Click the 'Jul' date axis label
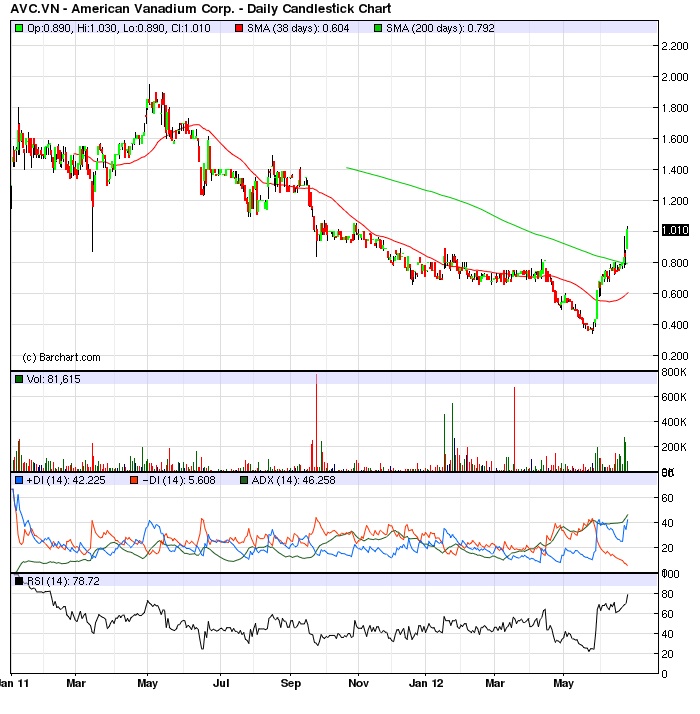This screenshot has height=714, width=700. [221, 683]
